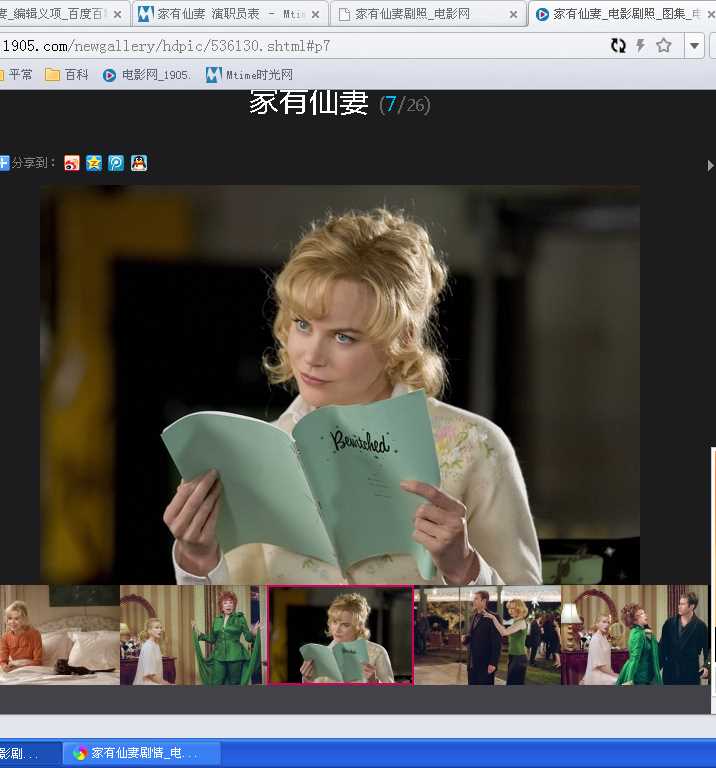Open the Mtime时光网 bookmark
The width and height of the screenshot is (716, 768).
click(249, 75)
